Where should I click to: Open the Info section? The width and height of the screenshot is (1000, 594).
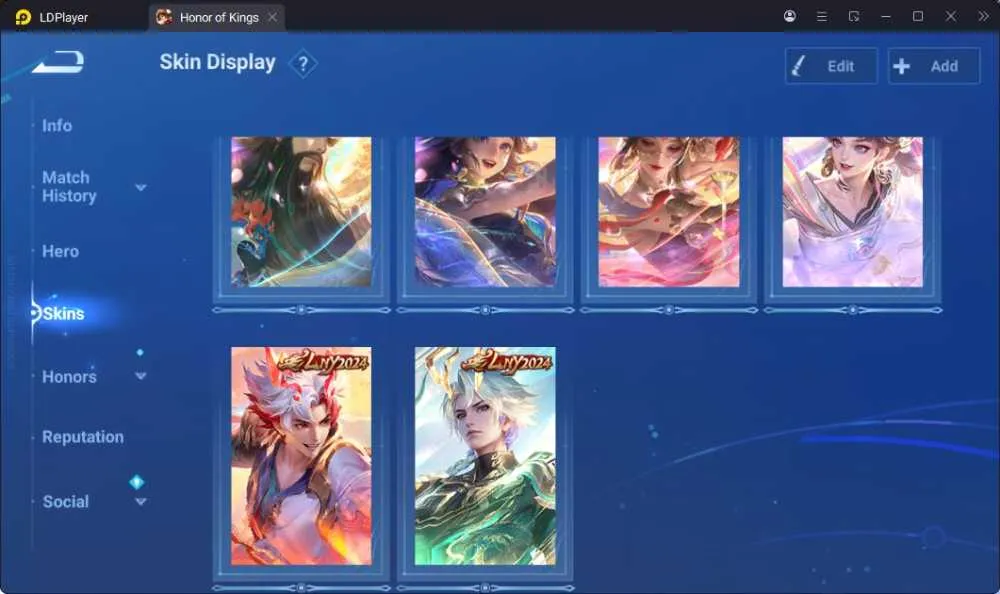[x=57, y=126]
